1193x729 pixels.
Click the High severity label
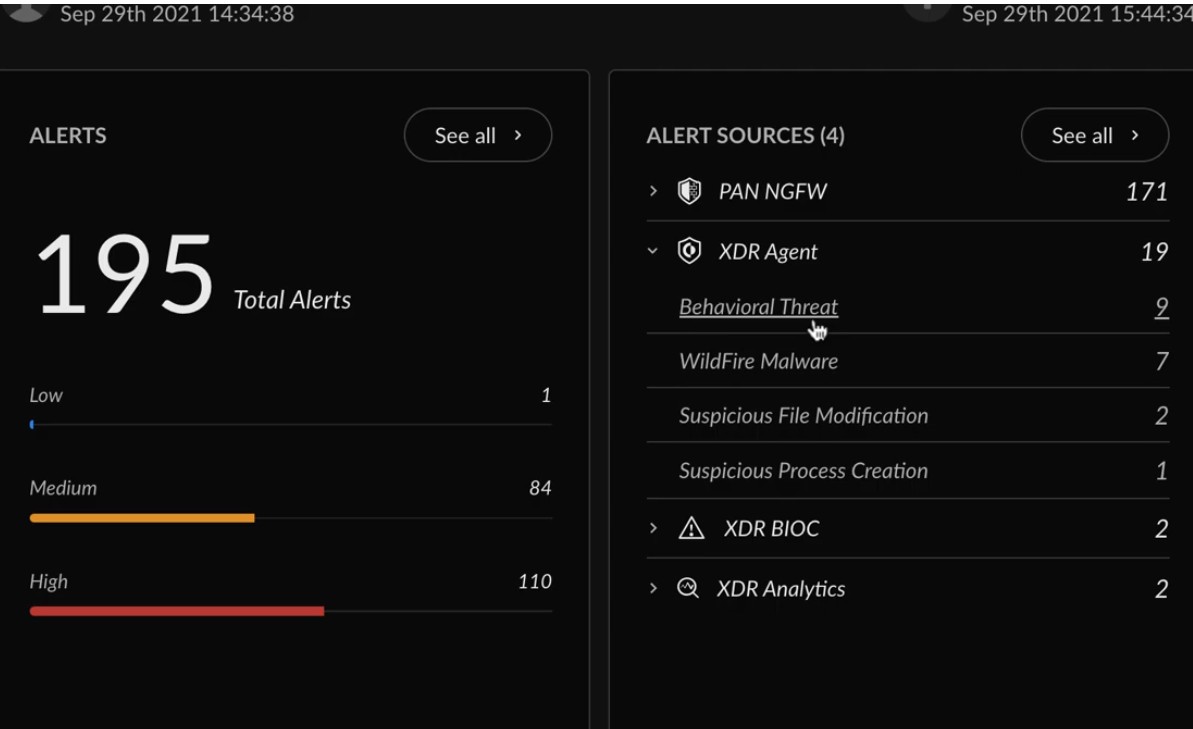[x=49, y=581]
